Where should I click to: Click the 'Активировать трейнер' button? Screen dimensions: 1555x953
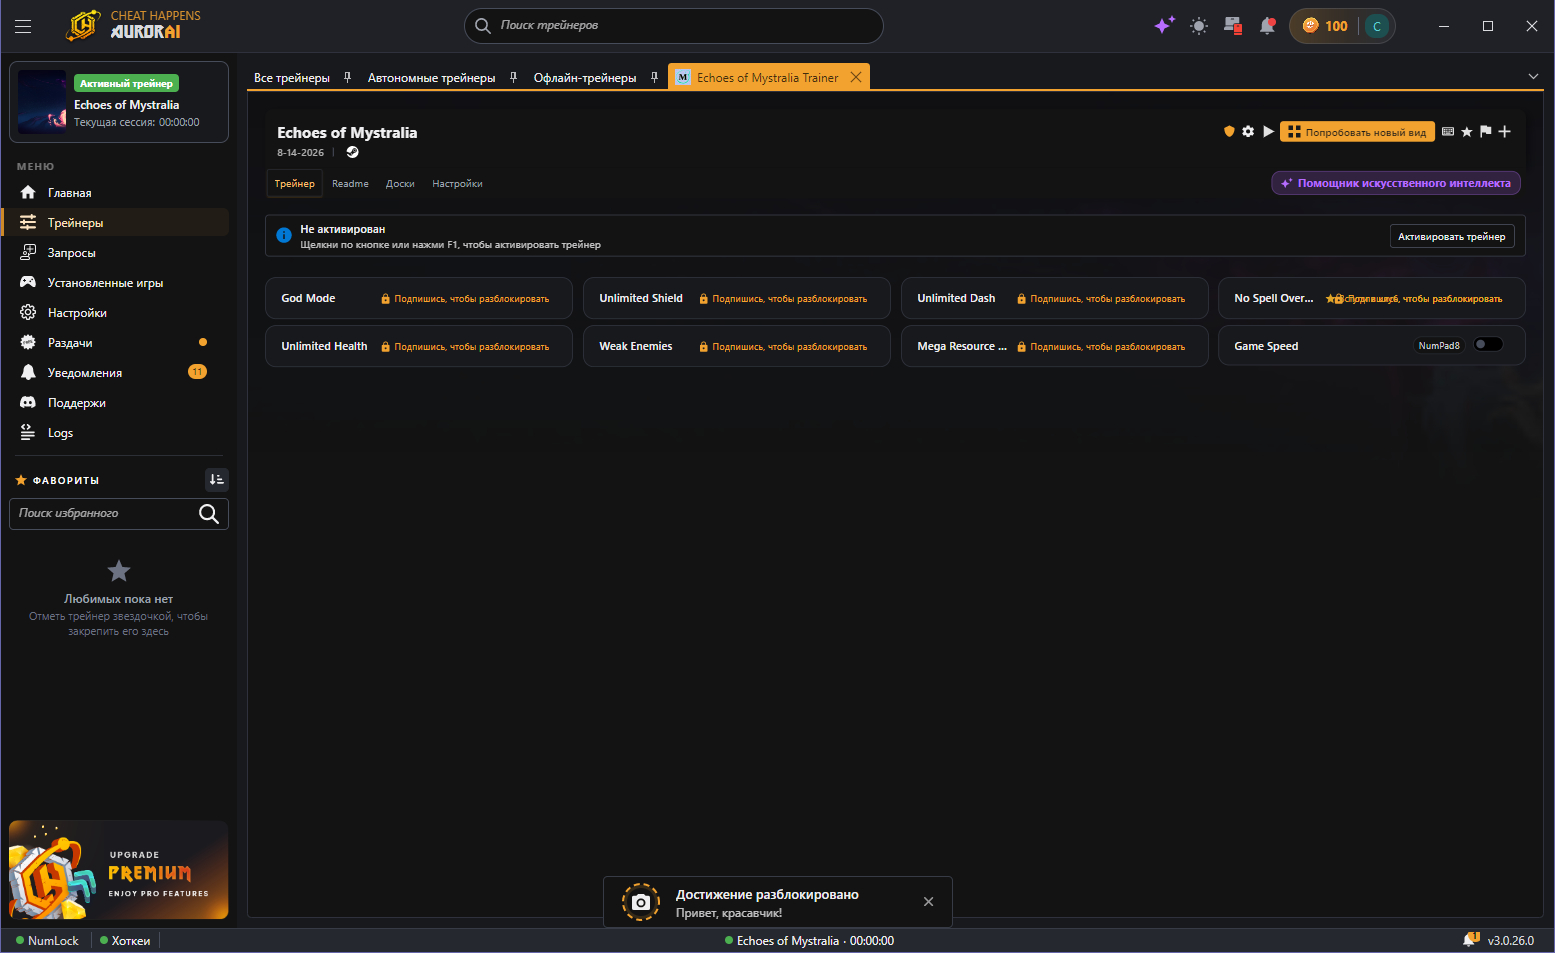1452,236
